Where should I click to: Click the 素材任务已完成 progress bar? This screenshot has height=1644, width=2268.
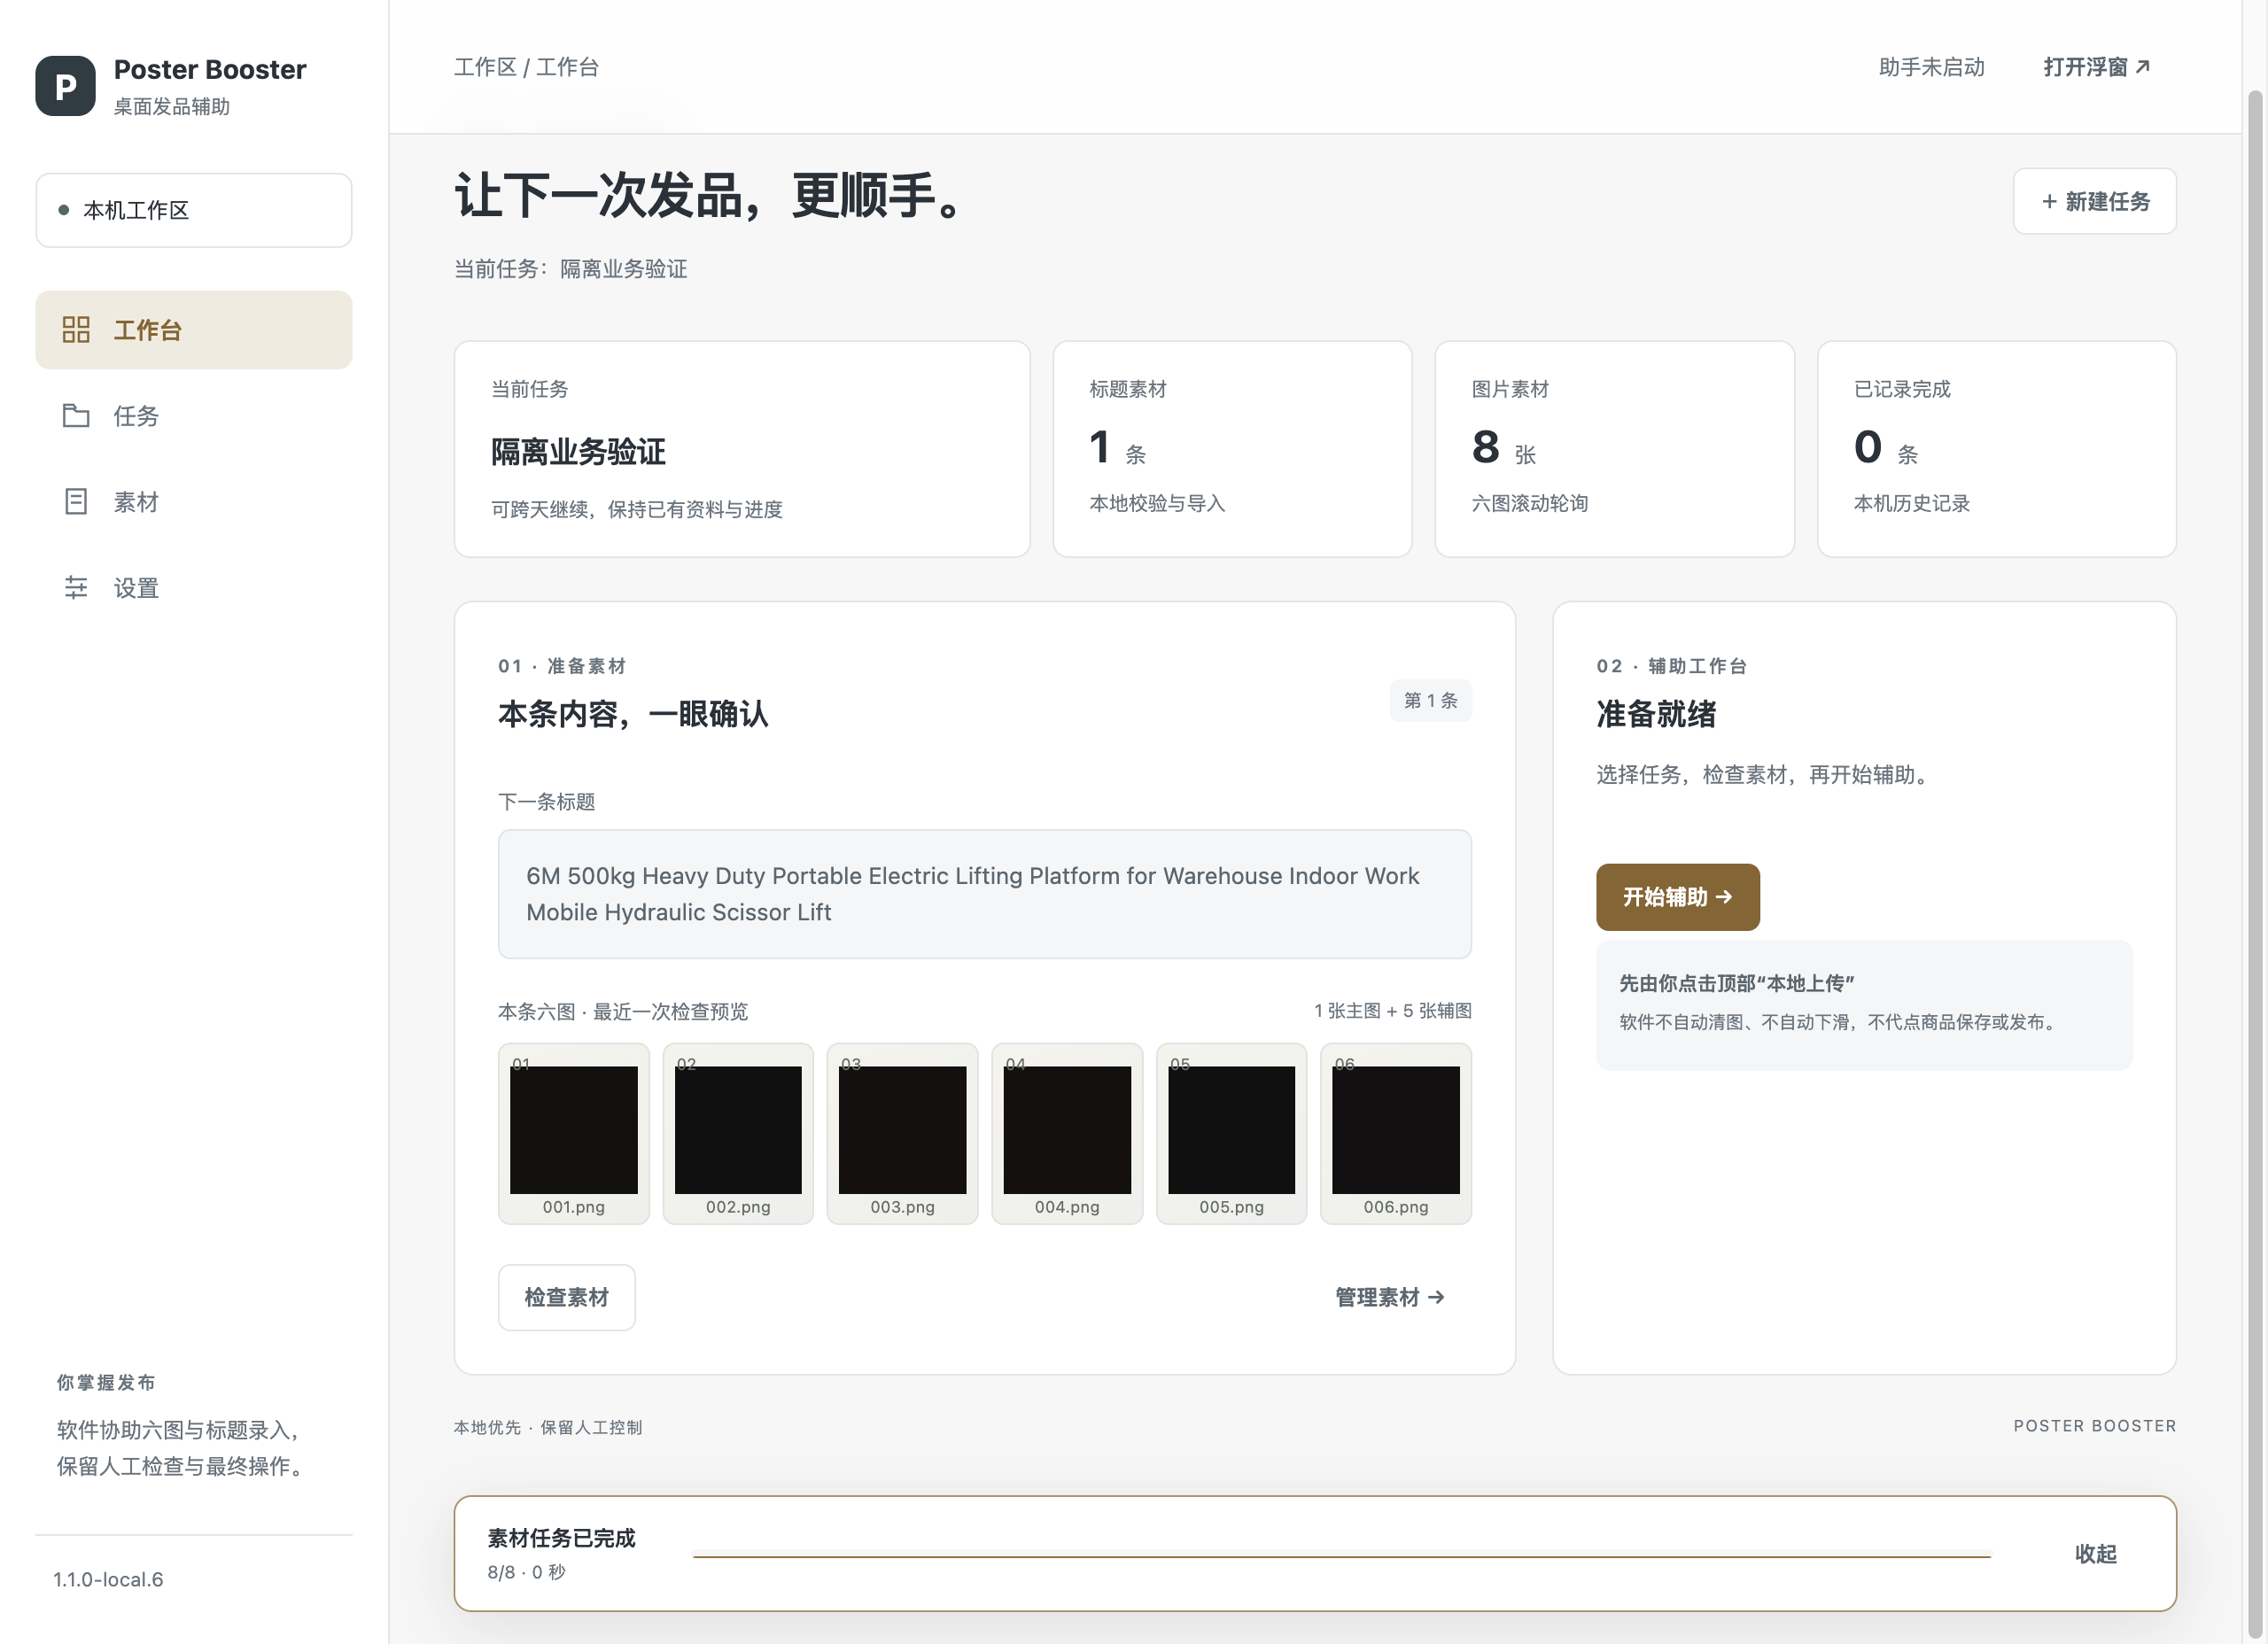pos(1342,1554)
